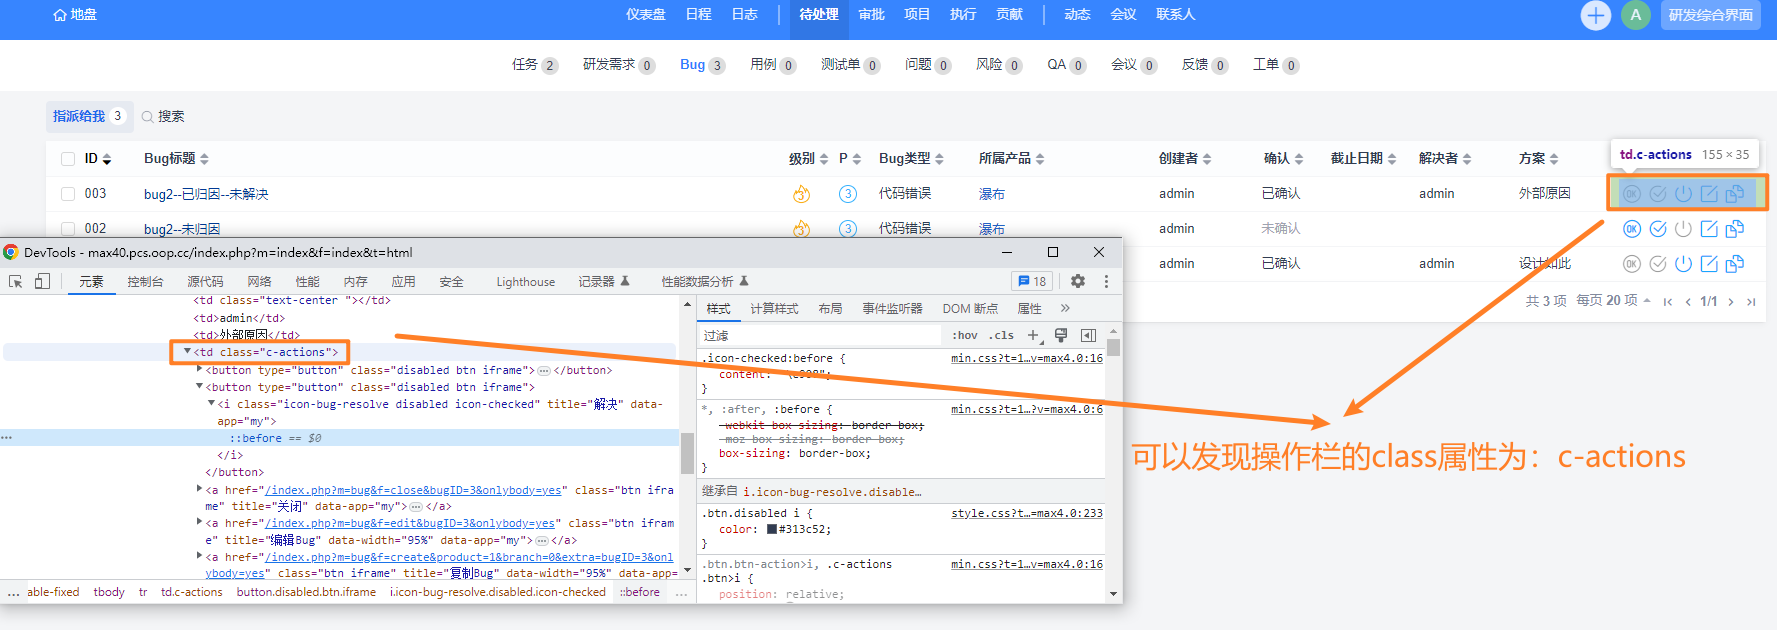Screen dimensions: 1777x630
Task: Click the #313c52 color swatch
Action: [772, 530]
